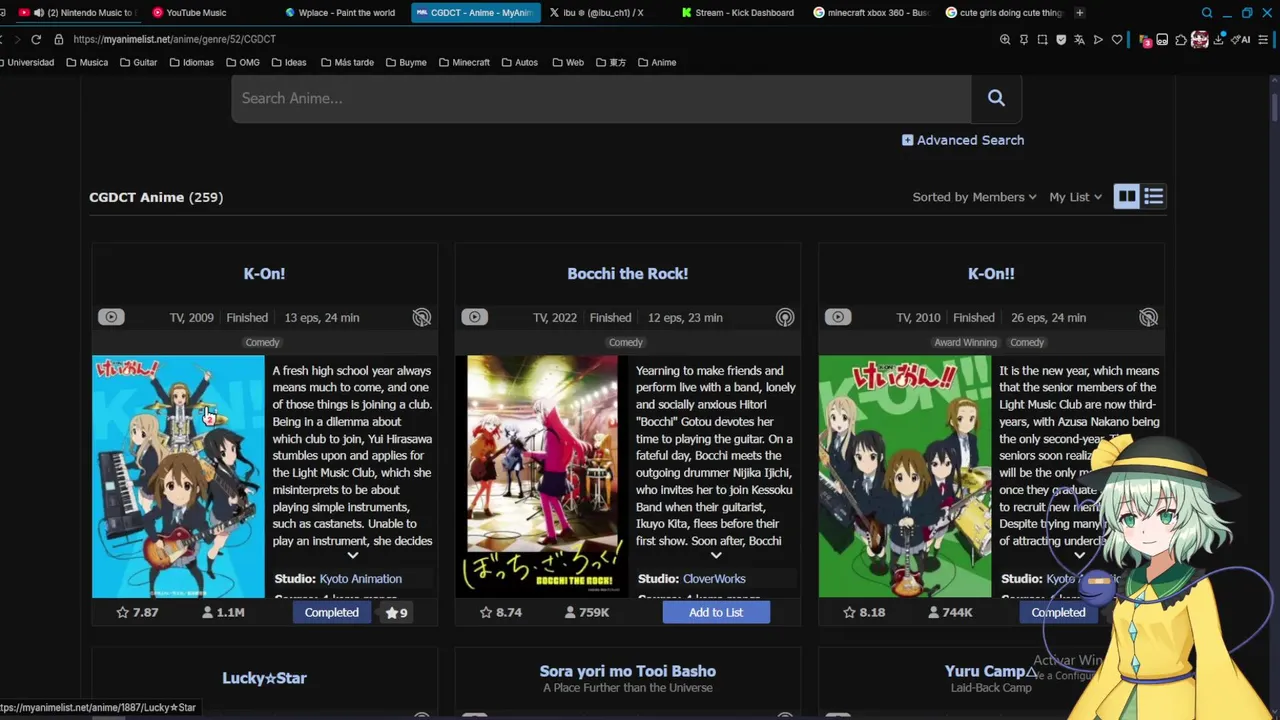
Task: Switch to tile view layout
Action: [1127, 197]
